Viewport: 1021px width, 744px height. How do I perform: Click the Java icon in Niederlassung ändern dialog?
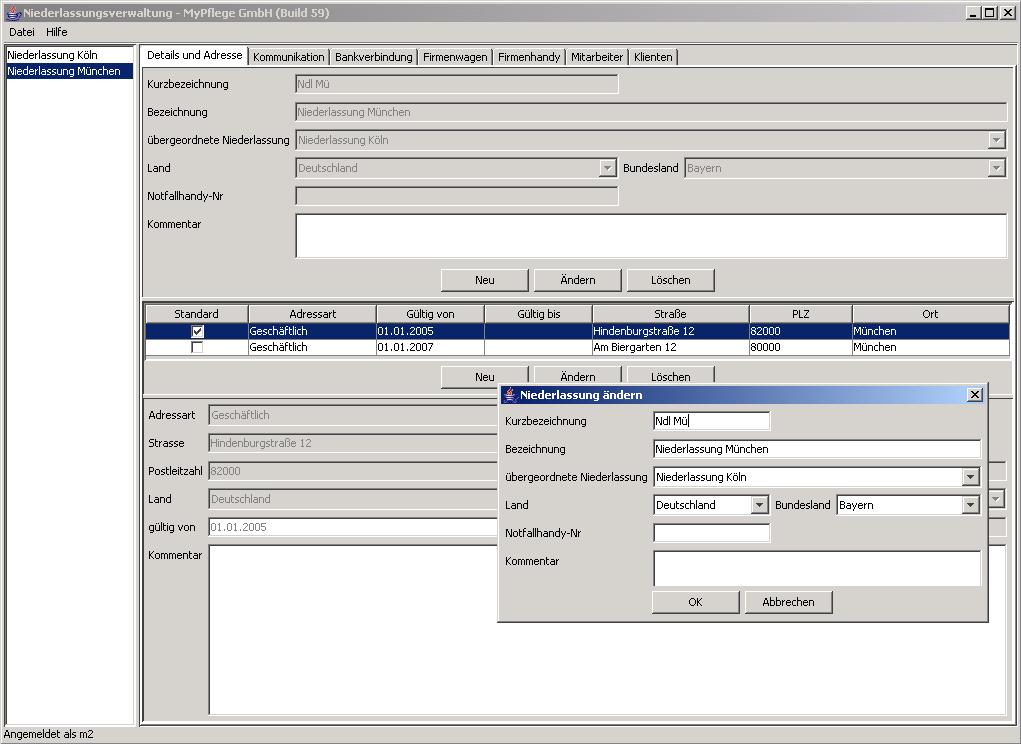point(510,394)
